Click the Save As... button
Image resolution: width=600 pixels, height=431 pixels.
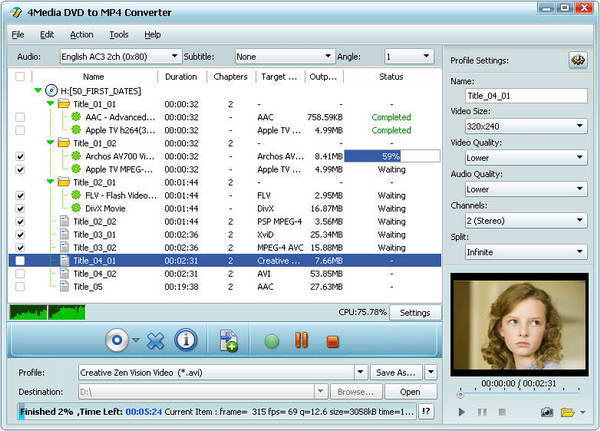pyautogui.click(x=396, y=372)
